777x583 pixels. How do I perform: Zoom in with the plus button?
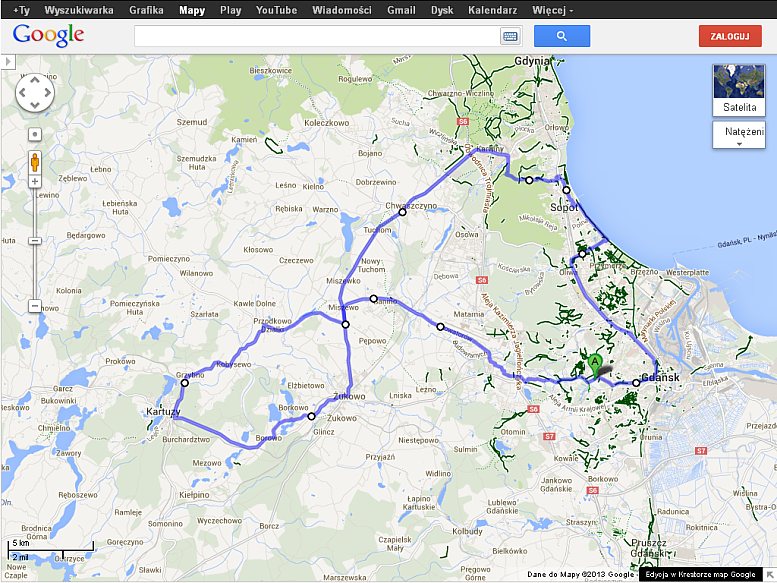click(x=35, y=182)
